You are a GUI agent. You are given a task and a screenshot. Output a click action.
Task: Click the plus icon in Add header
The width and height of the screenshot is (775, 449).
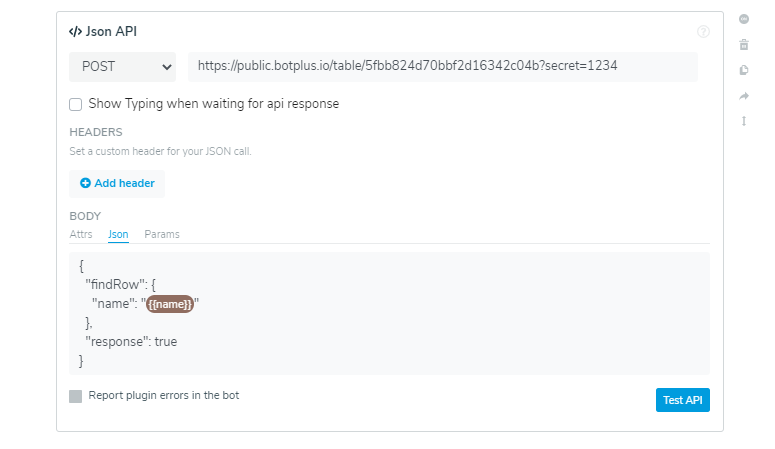[85, 183]
